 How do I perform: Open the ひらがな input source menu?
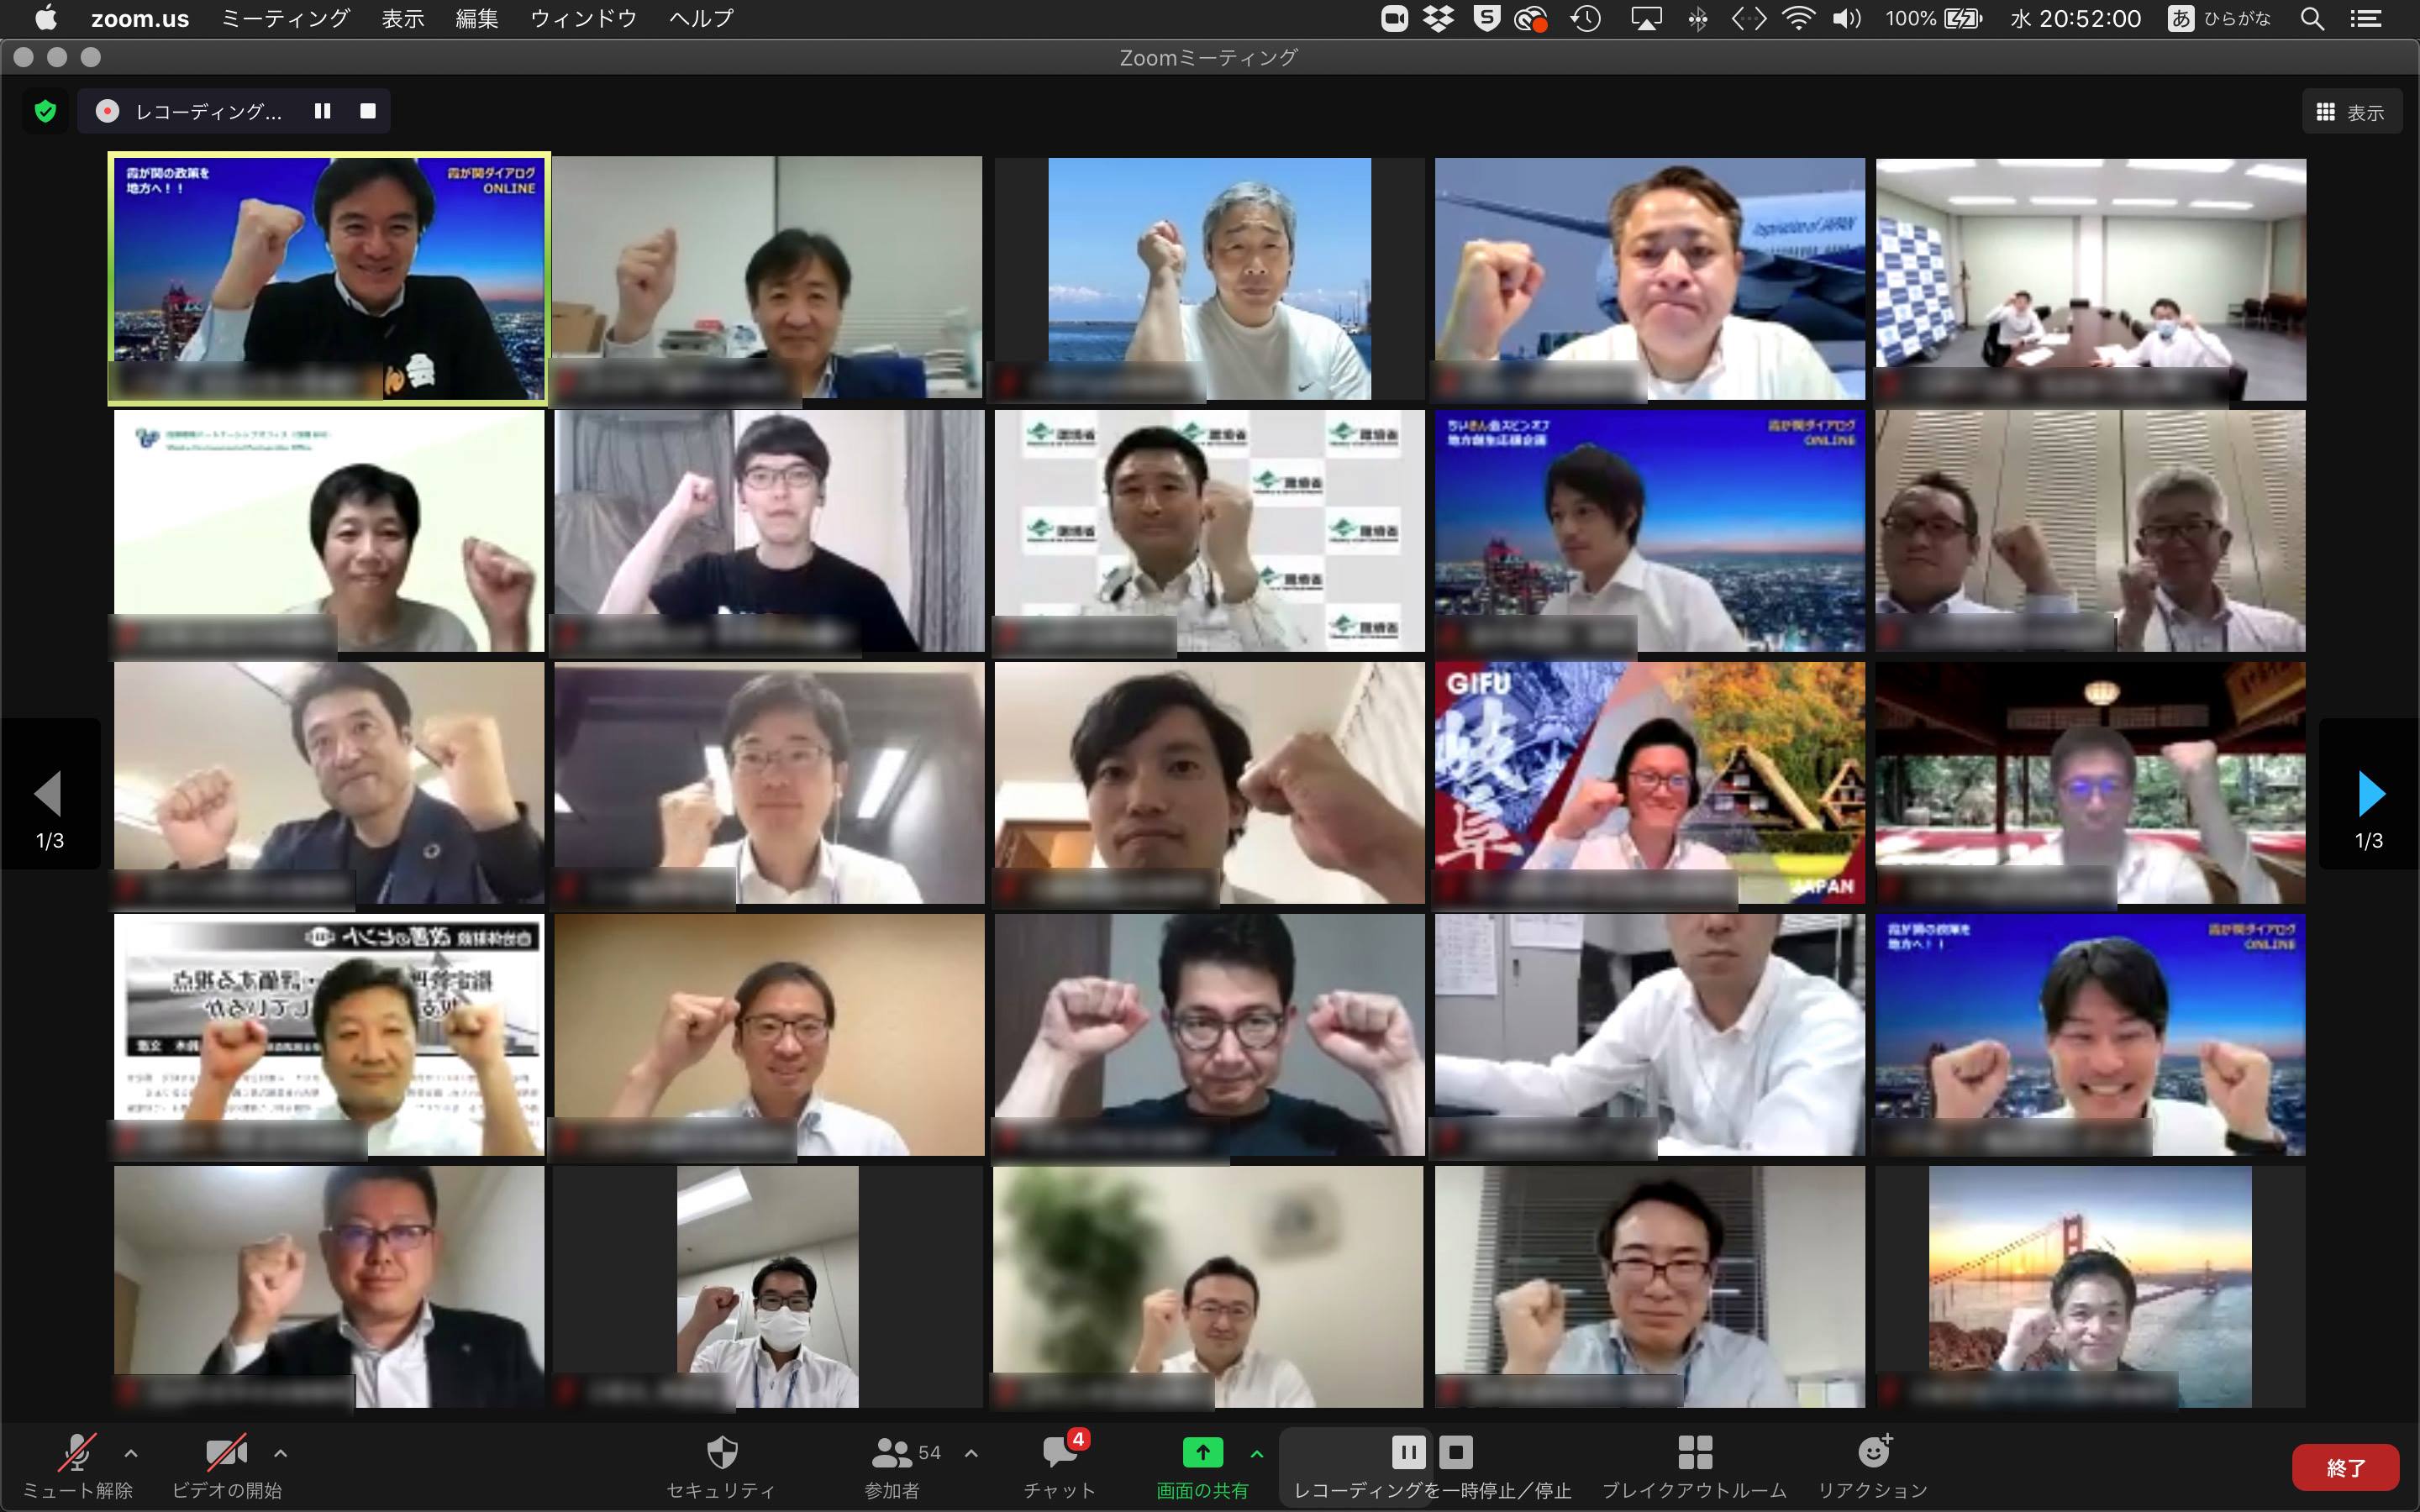[x=2220, y=18]
